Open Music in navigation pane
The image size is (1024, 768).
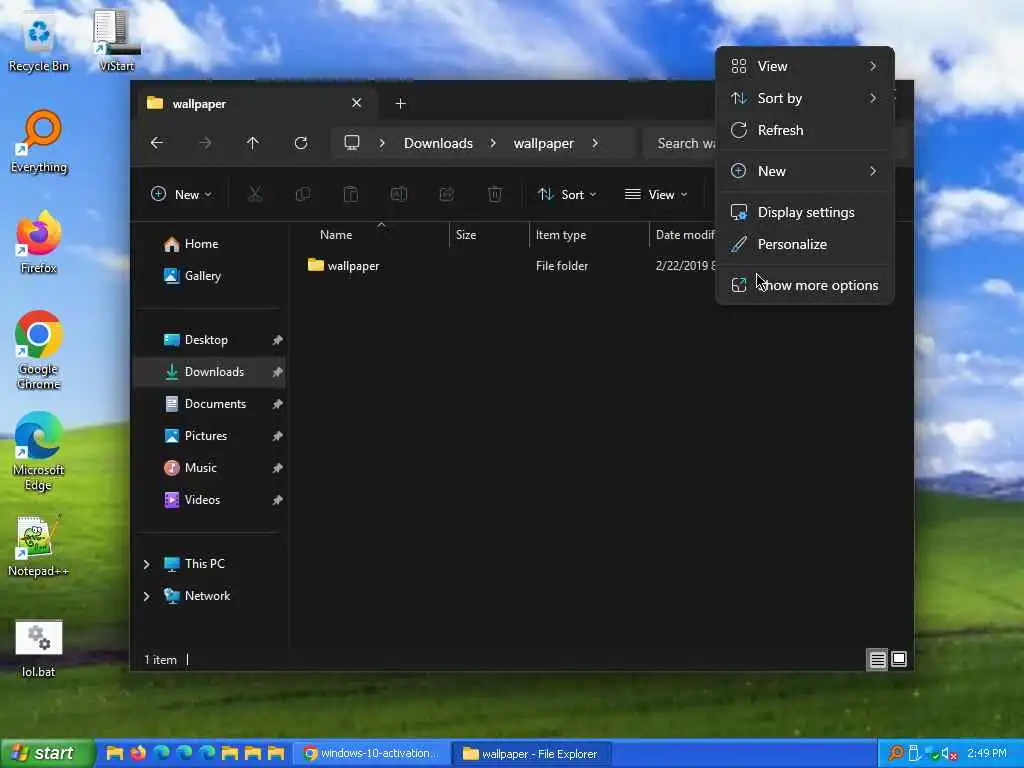click(210, 468)
